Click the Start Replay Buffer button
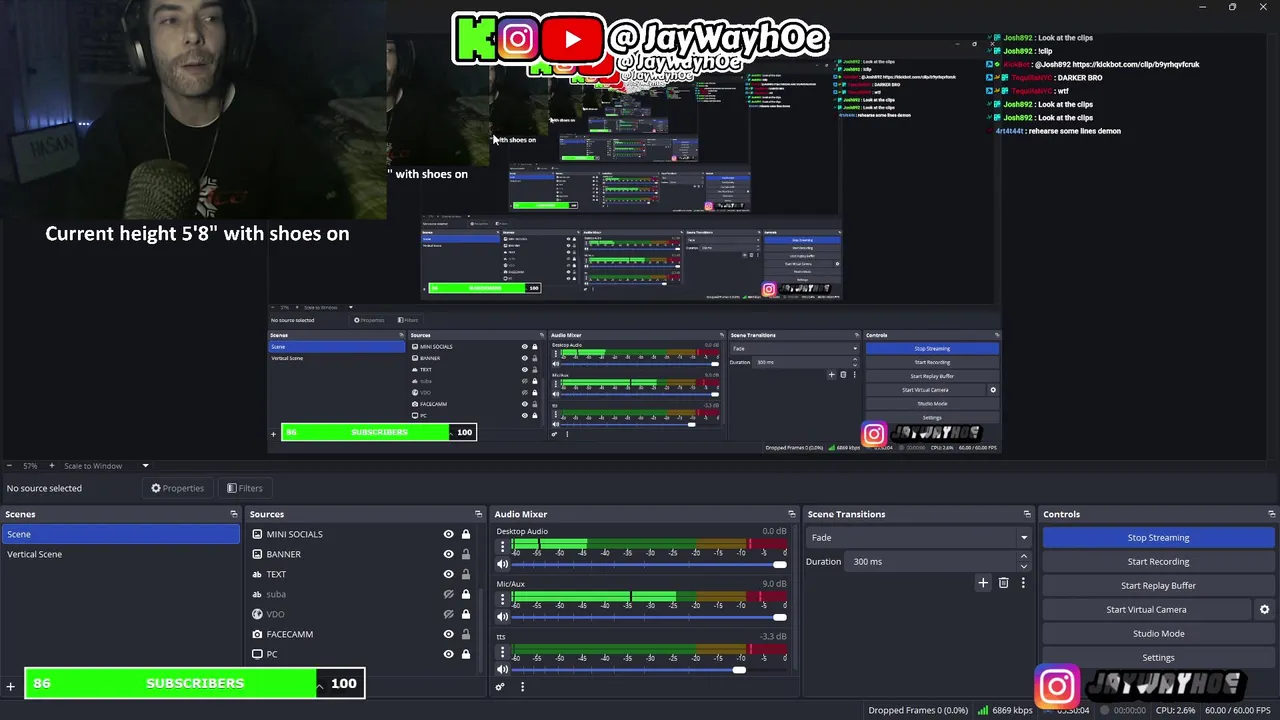Viewport: 1280px width, 720px height. pyautogui.click(x=1158, y=585)
